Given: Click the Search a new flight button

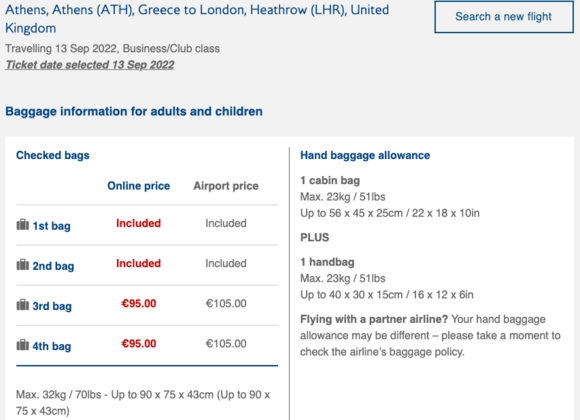Looking at the screenshot, I should 504,17.
